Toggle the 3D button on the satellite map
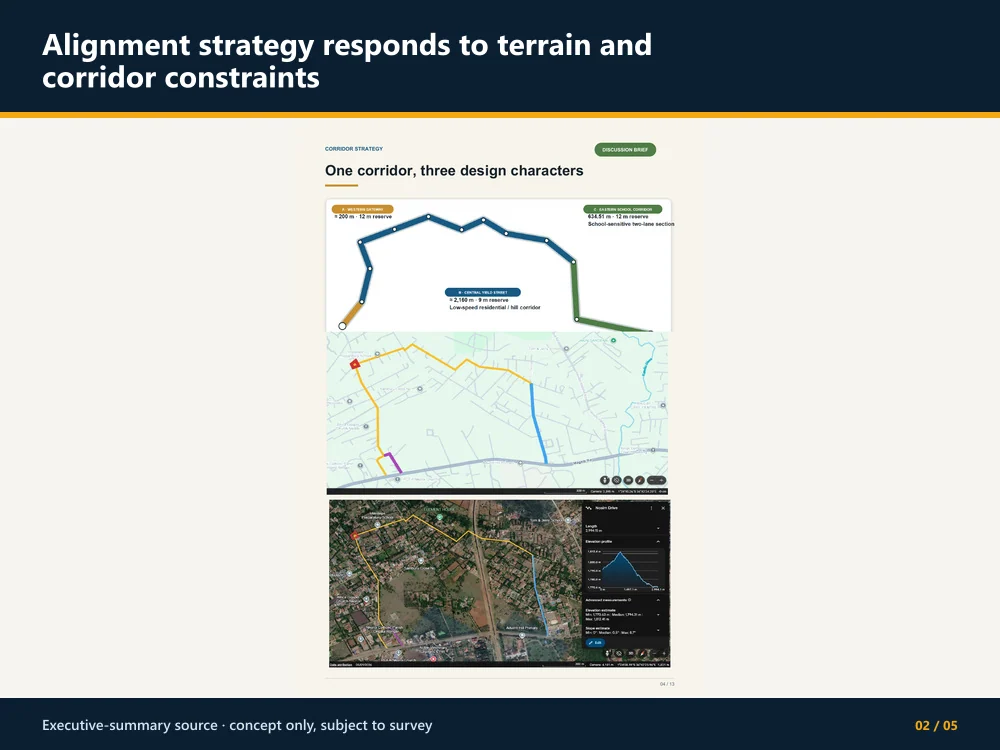This screenshot has width=1000, height=750. (631, 653)
